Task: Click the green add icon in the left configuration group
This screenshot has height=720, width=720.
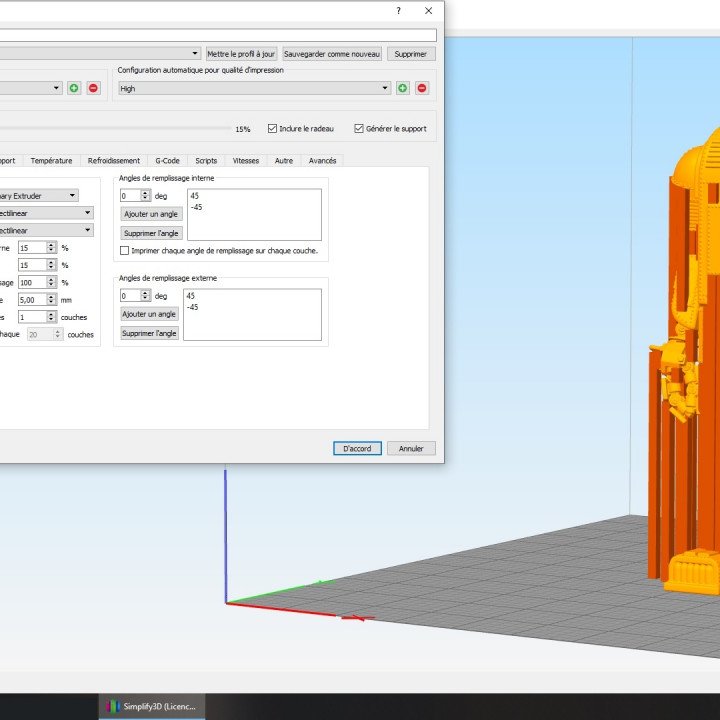Action: pos(74,88)
